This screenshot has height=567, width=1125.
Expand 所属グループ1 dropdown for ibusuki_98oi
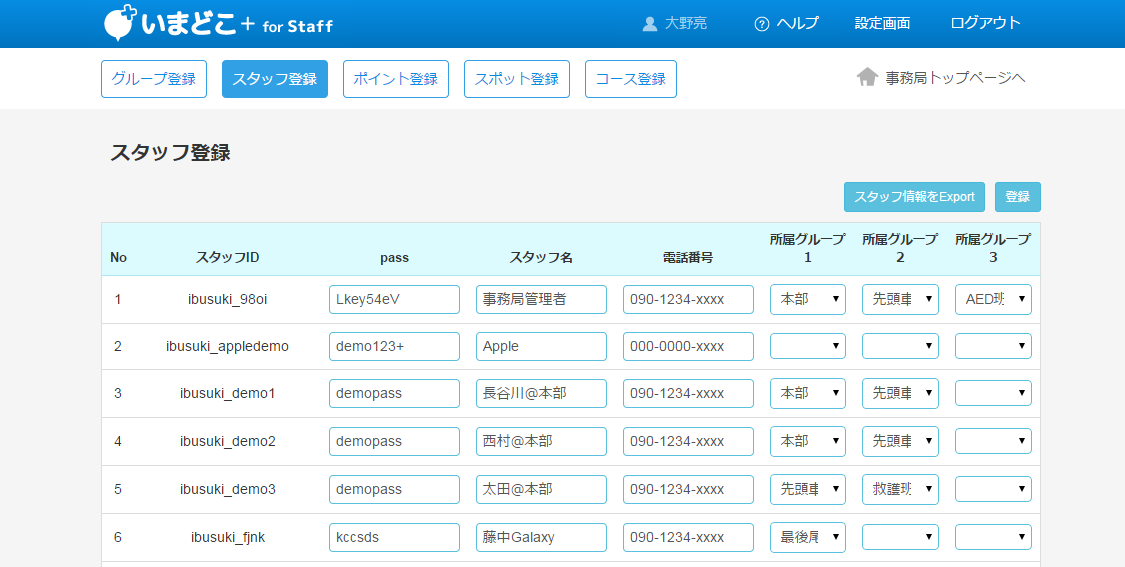[808, 299]
